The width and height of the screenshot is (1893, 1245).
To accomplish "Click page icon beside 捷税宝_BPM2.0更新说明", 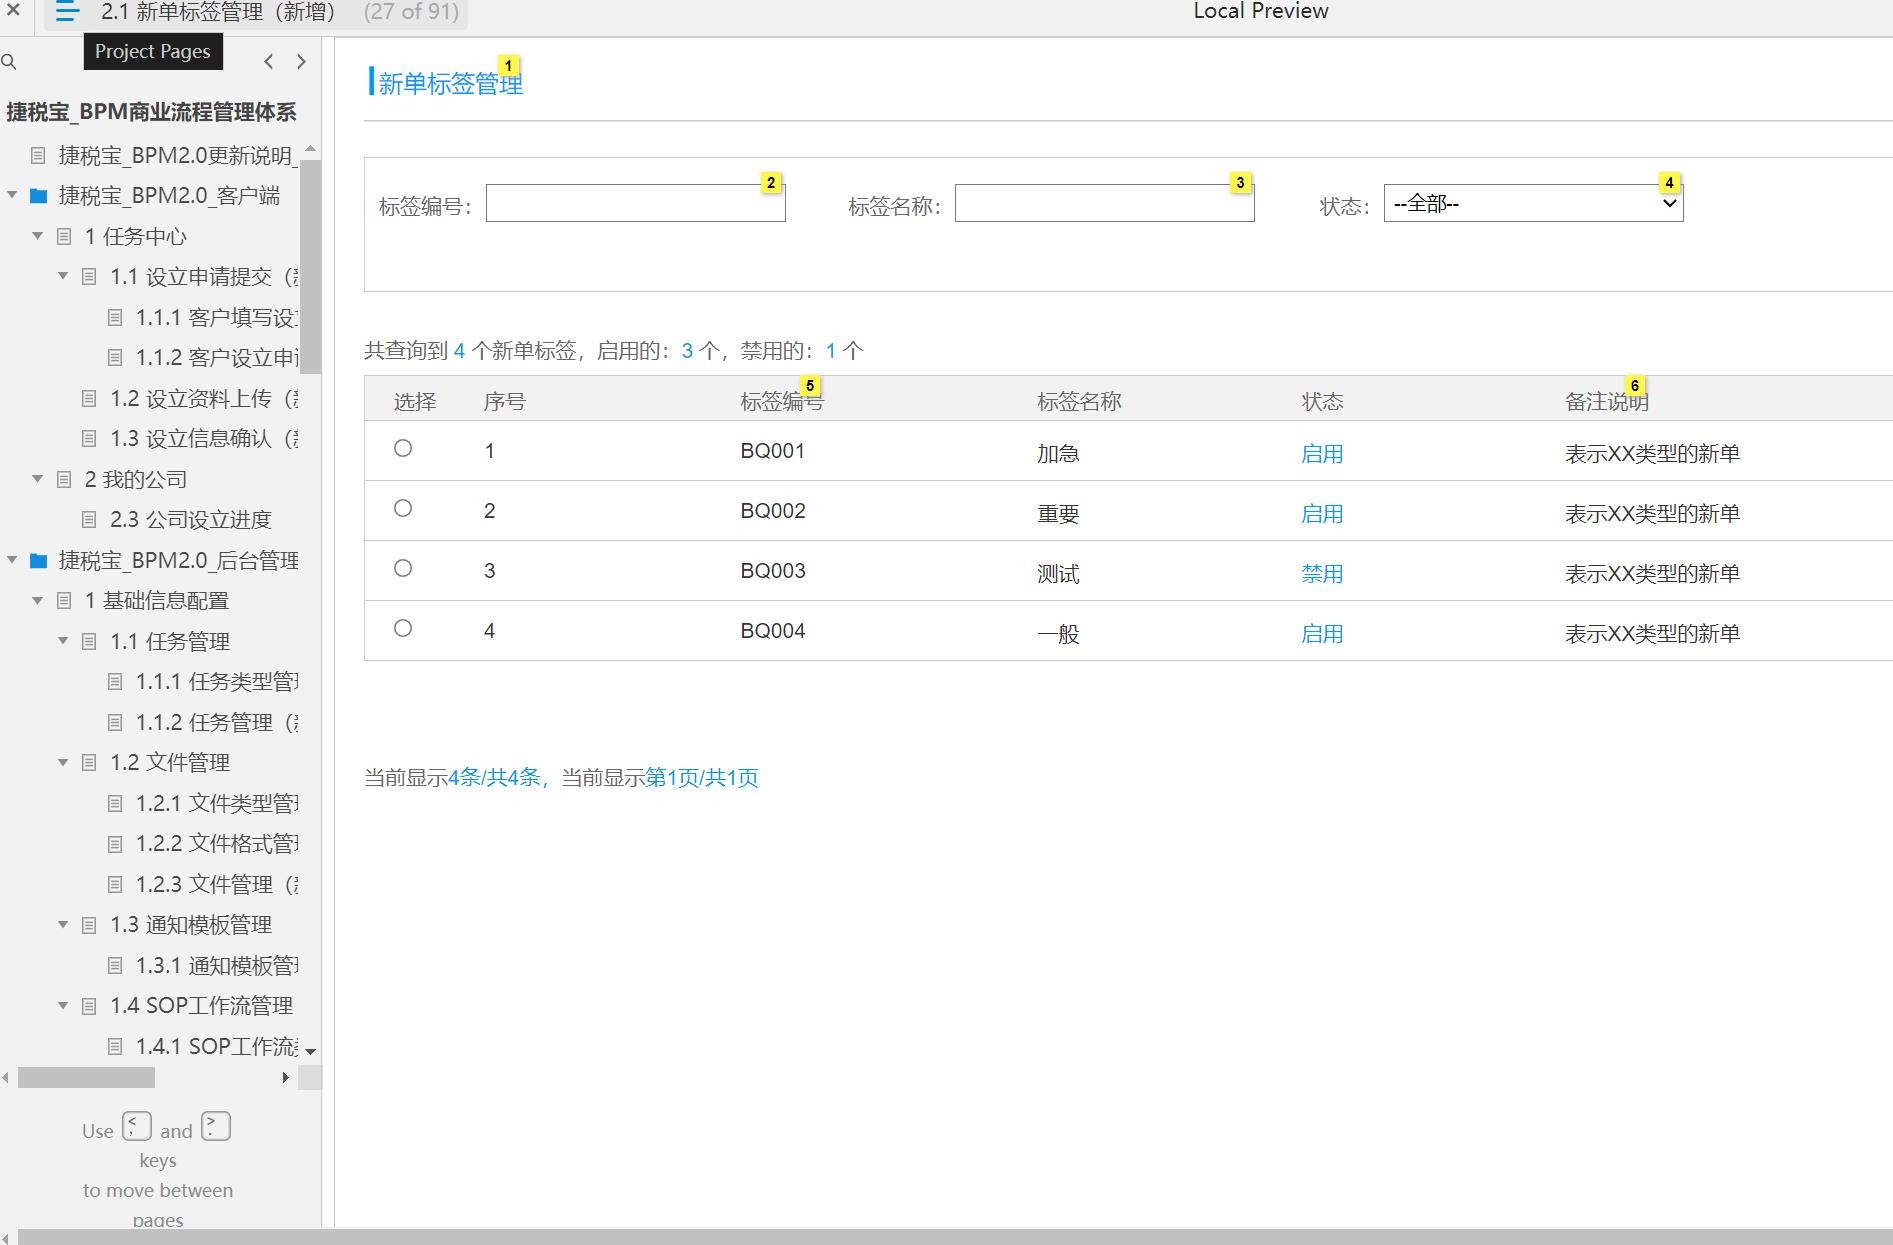I will (x=38, y=156).
